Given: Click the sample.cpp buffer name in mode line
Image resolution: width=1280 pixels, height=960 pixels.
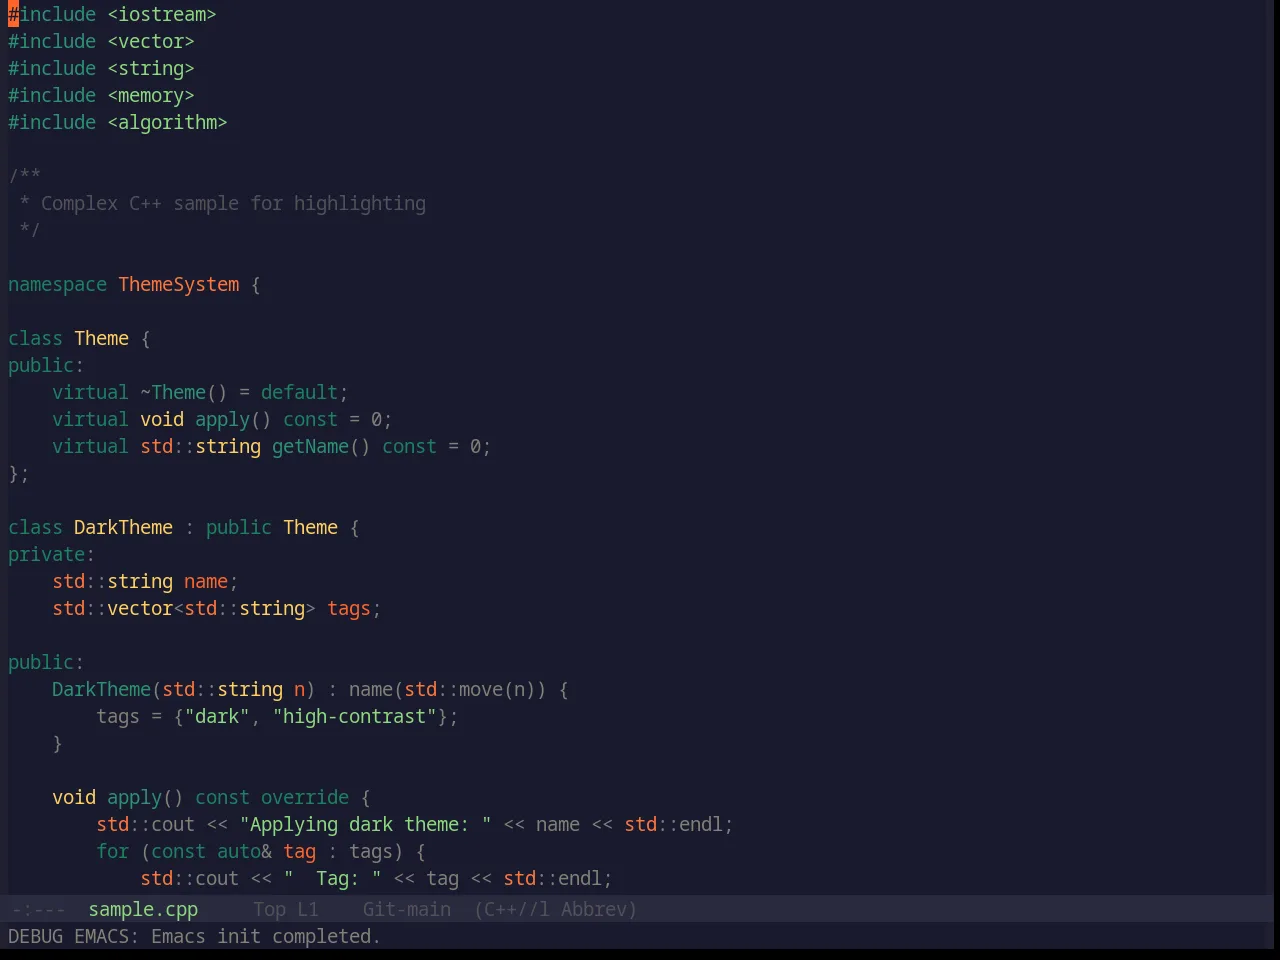Looking at the screenshot, I should coord(143,909).
